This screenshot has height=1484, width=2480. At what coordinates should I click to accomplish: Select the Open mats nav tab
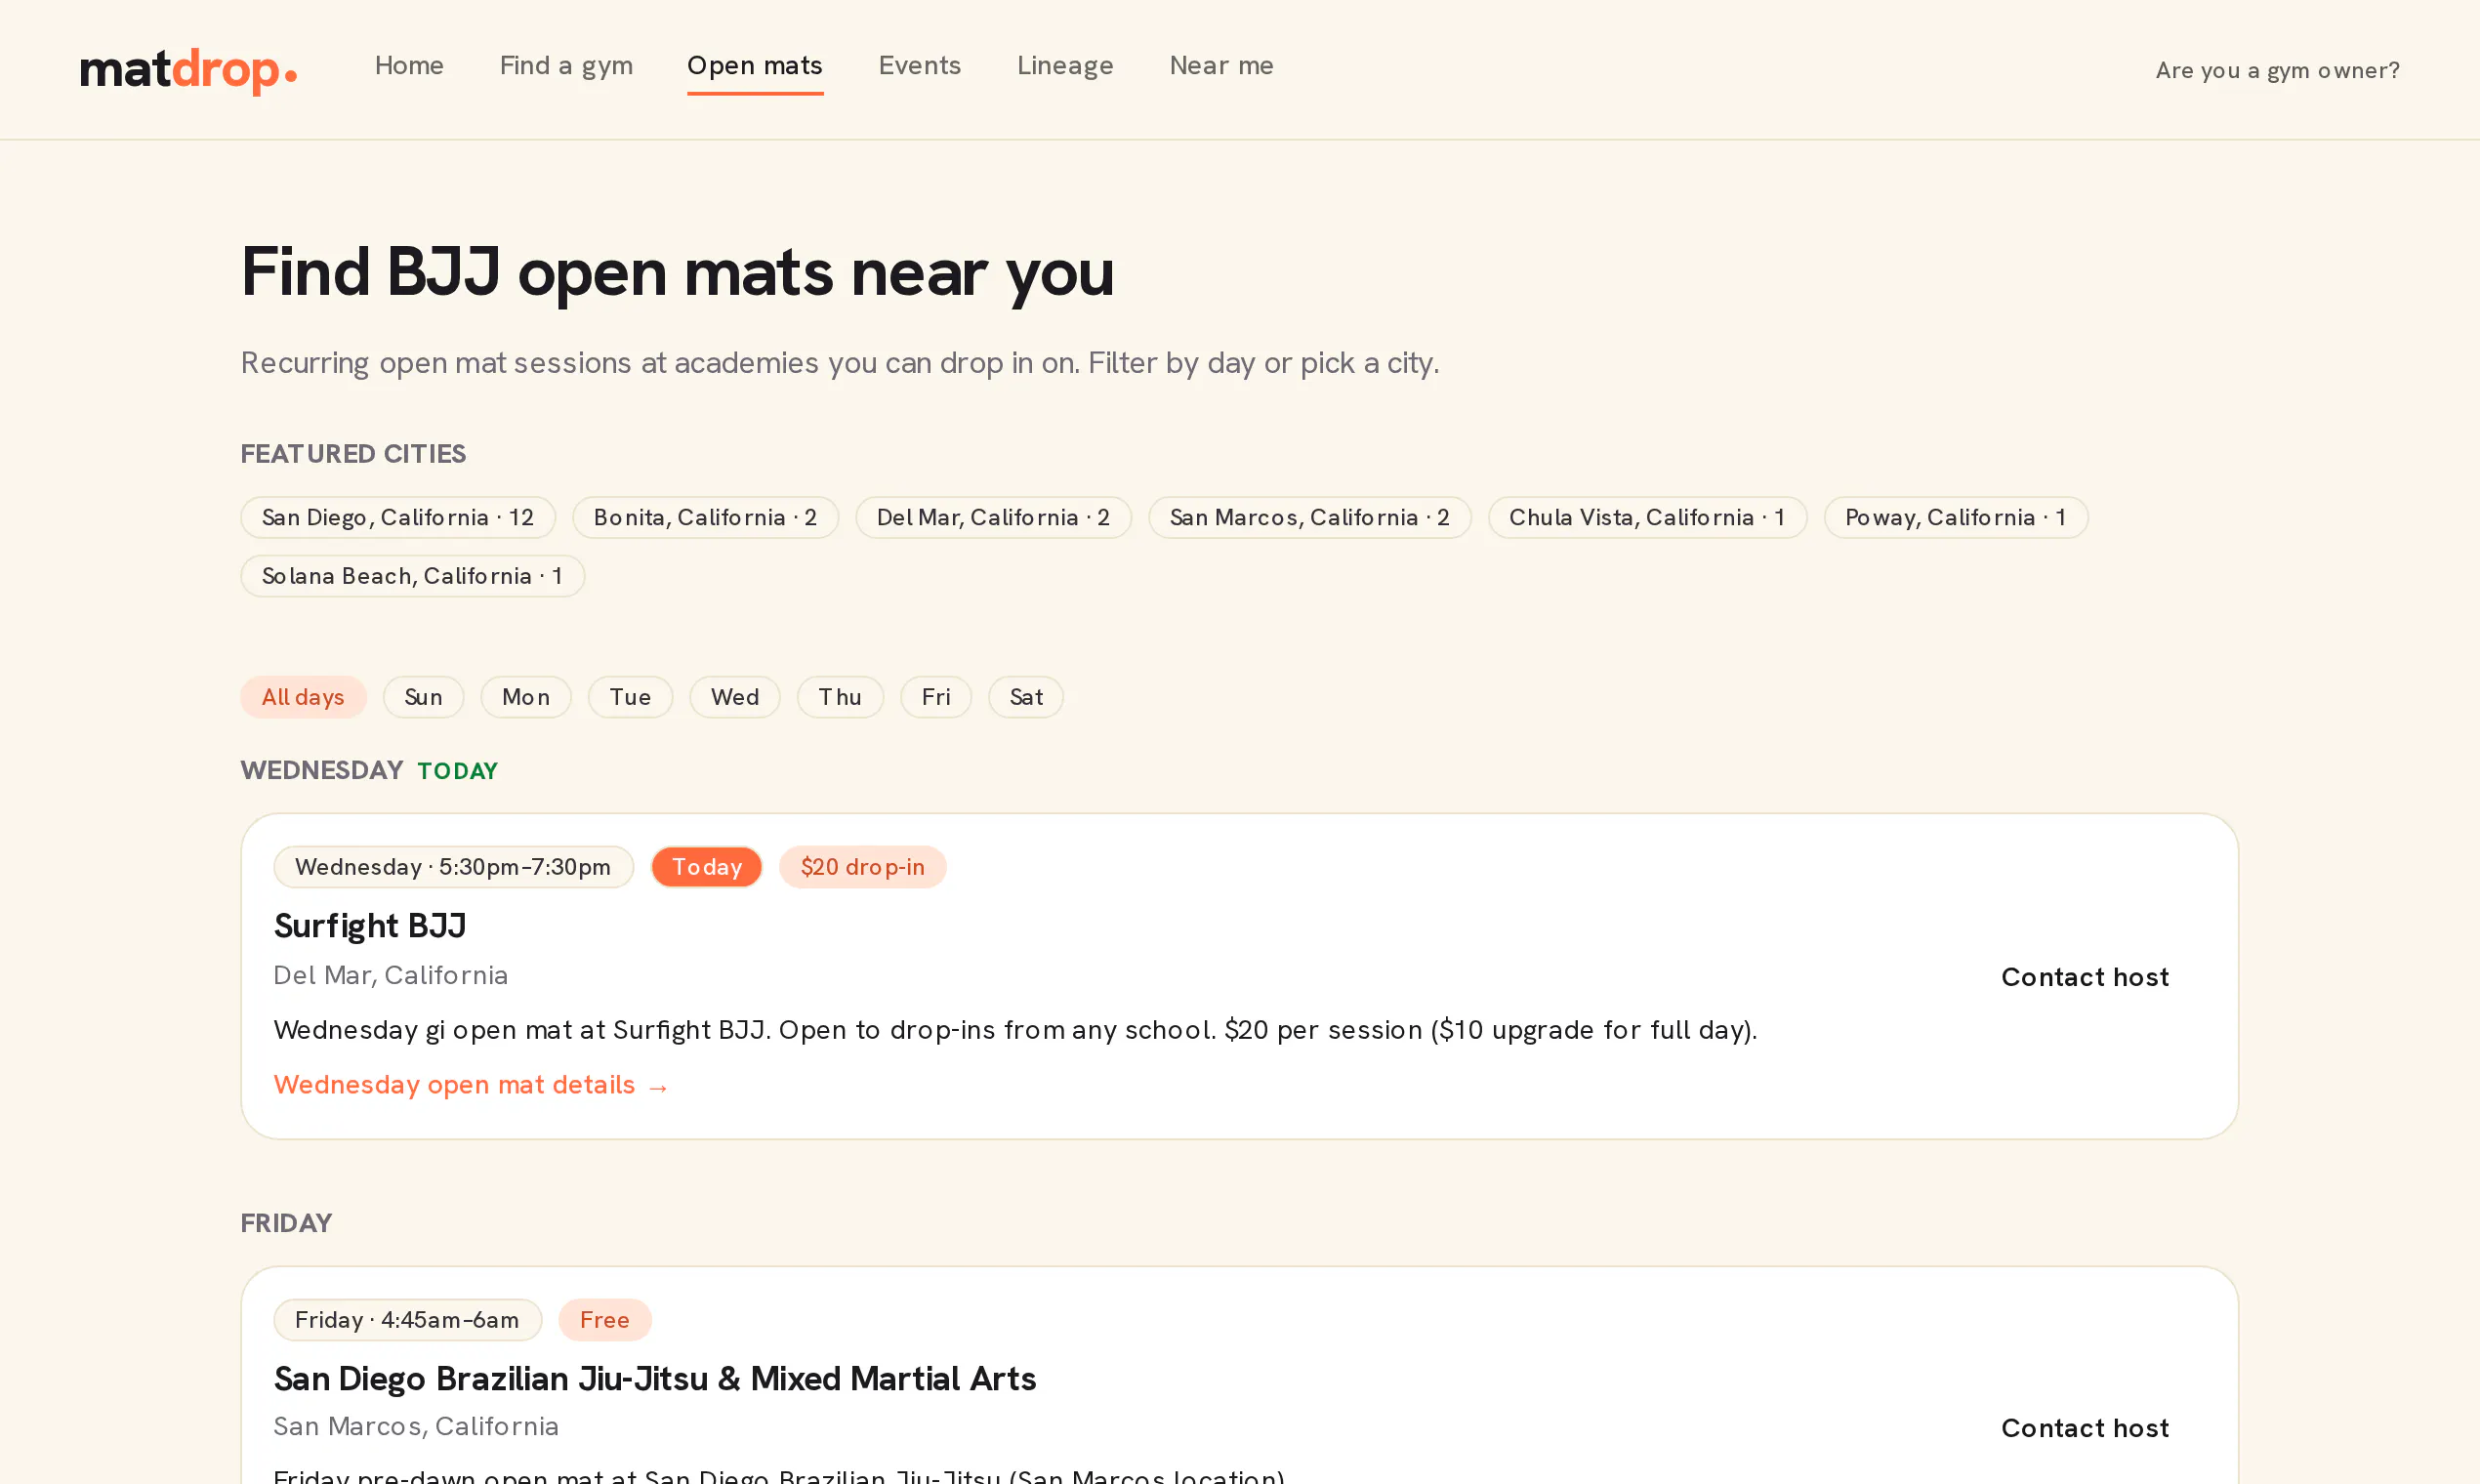755,66
